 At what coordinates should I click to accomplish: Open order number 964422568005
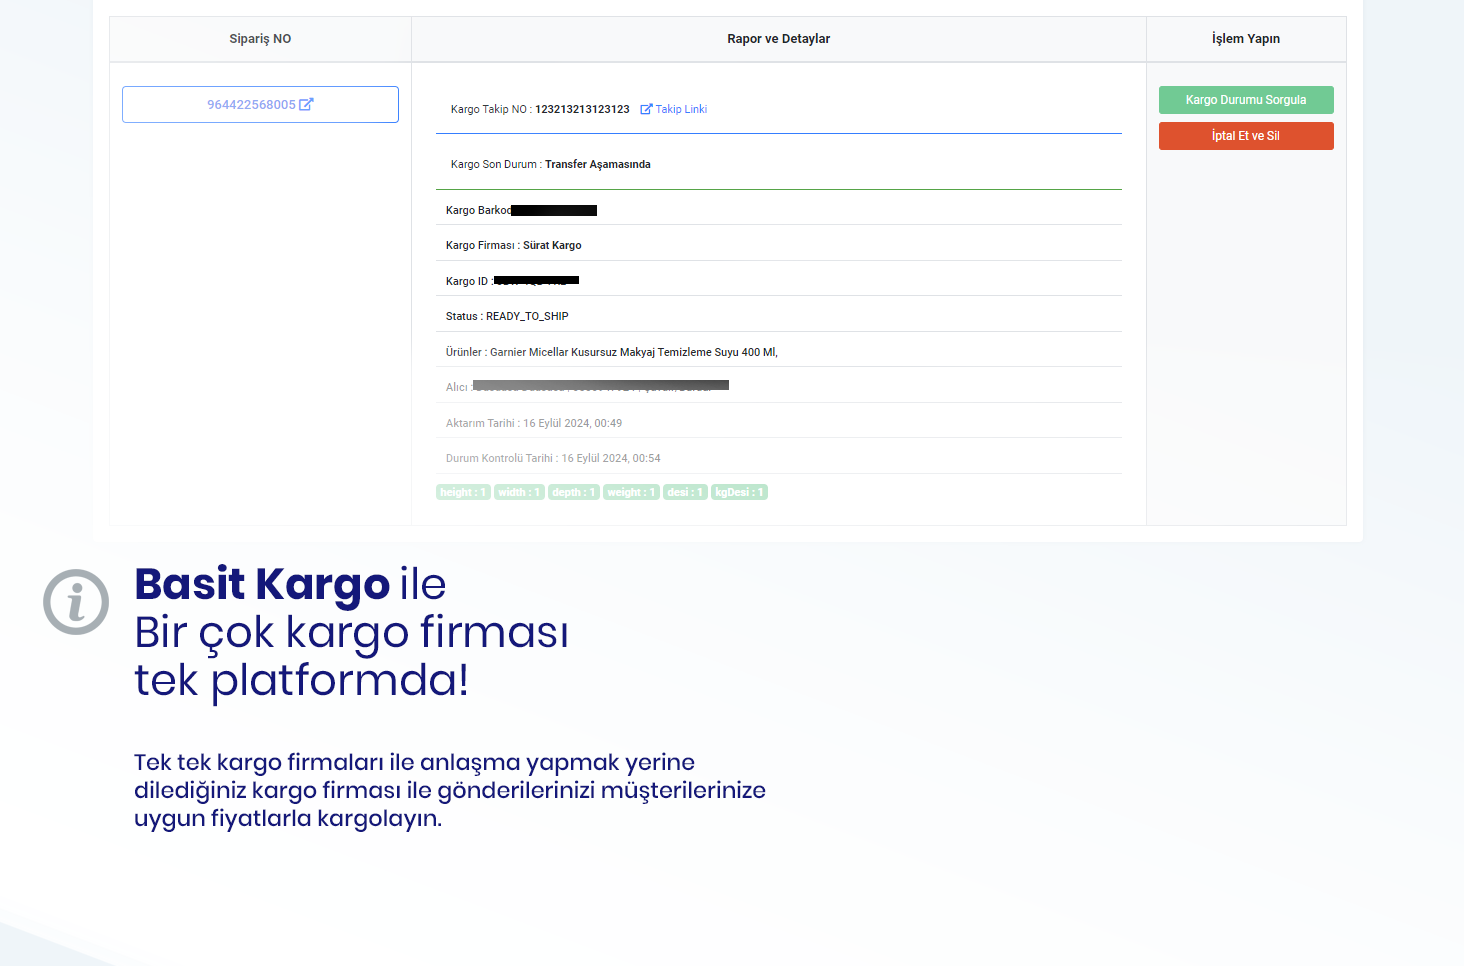coord(251,105)
